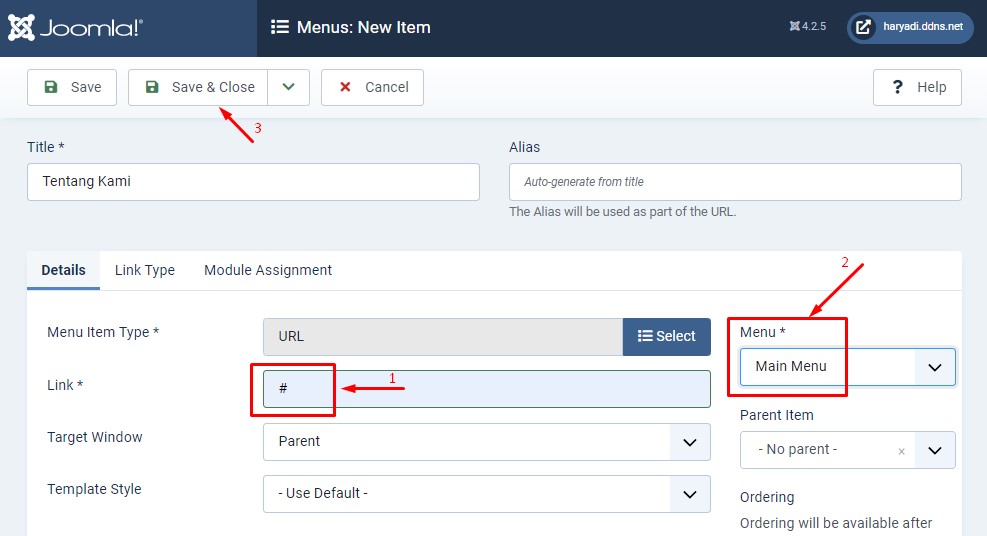Click Save & Close button
The width and height of the screenshot is (987, 536).
[x=199, y=87]
